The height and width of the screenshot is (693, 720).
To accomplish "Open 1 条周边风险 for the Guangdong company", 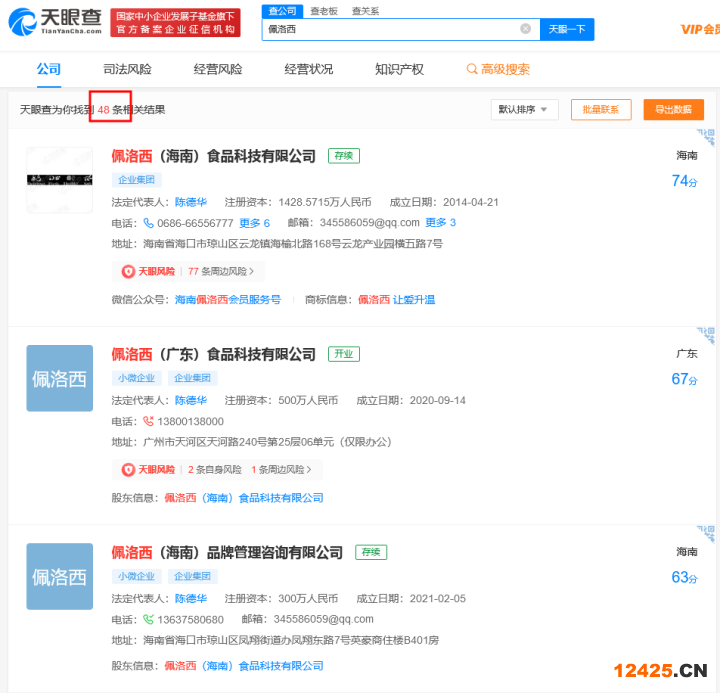I will [x=281, y=469].
